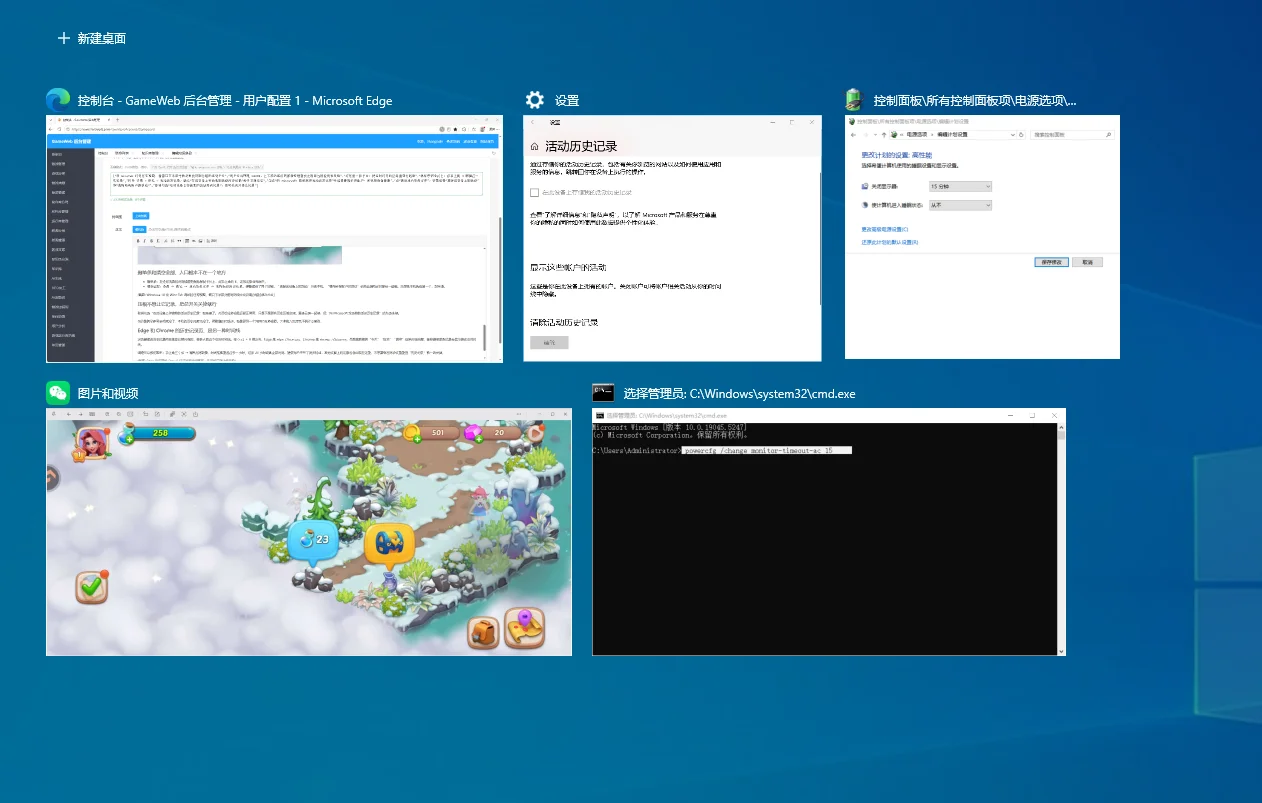Switch to the power options window thumbnail
This screenshot has width=1262, height=803.
click(982, 236)
